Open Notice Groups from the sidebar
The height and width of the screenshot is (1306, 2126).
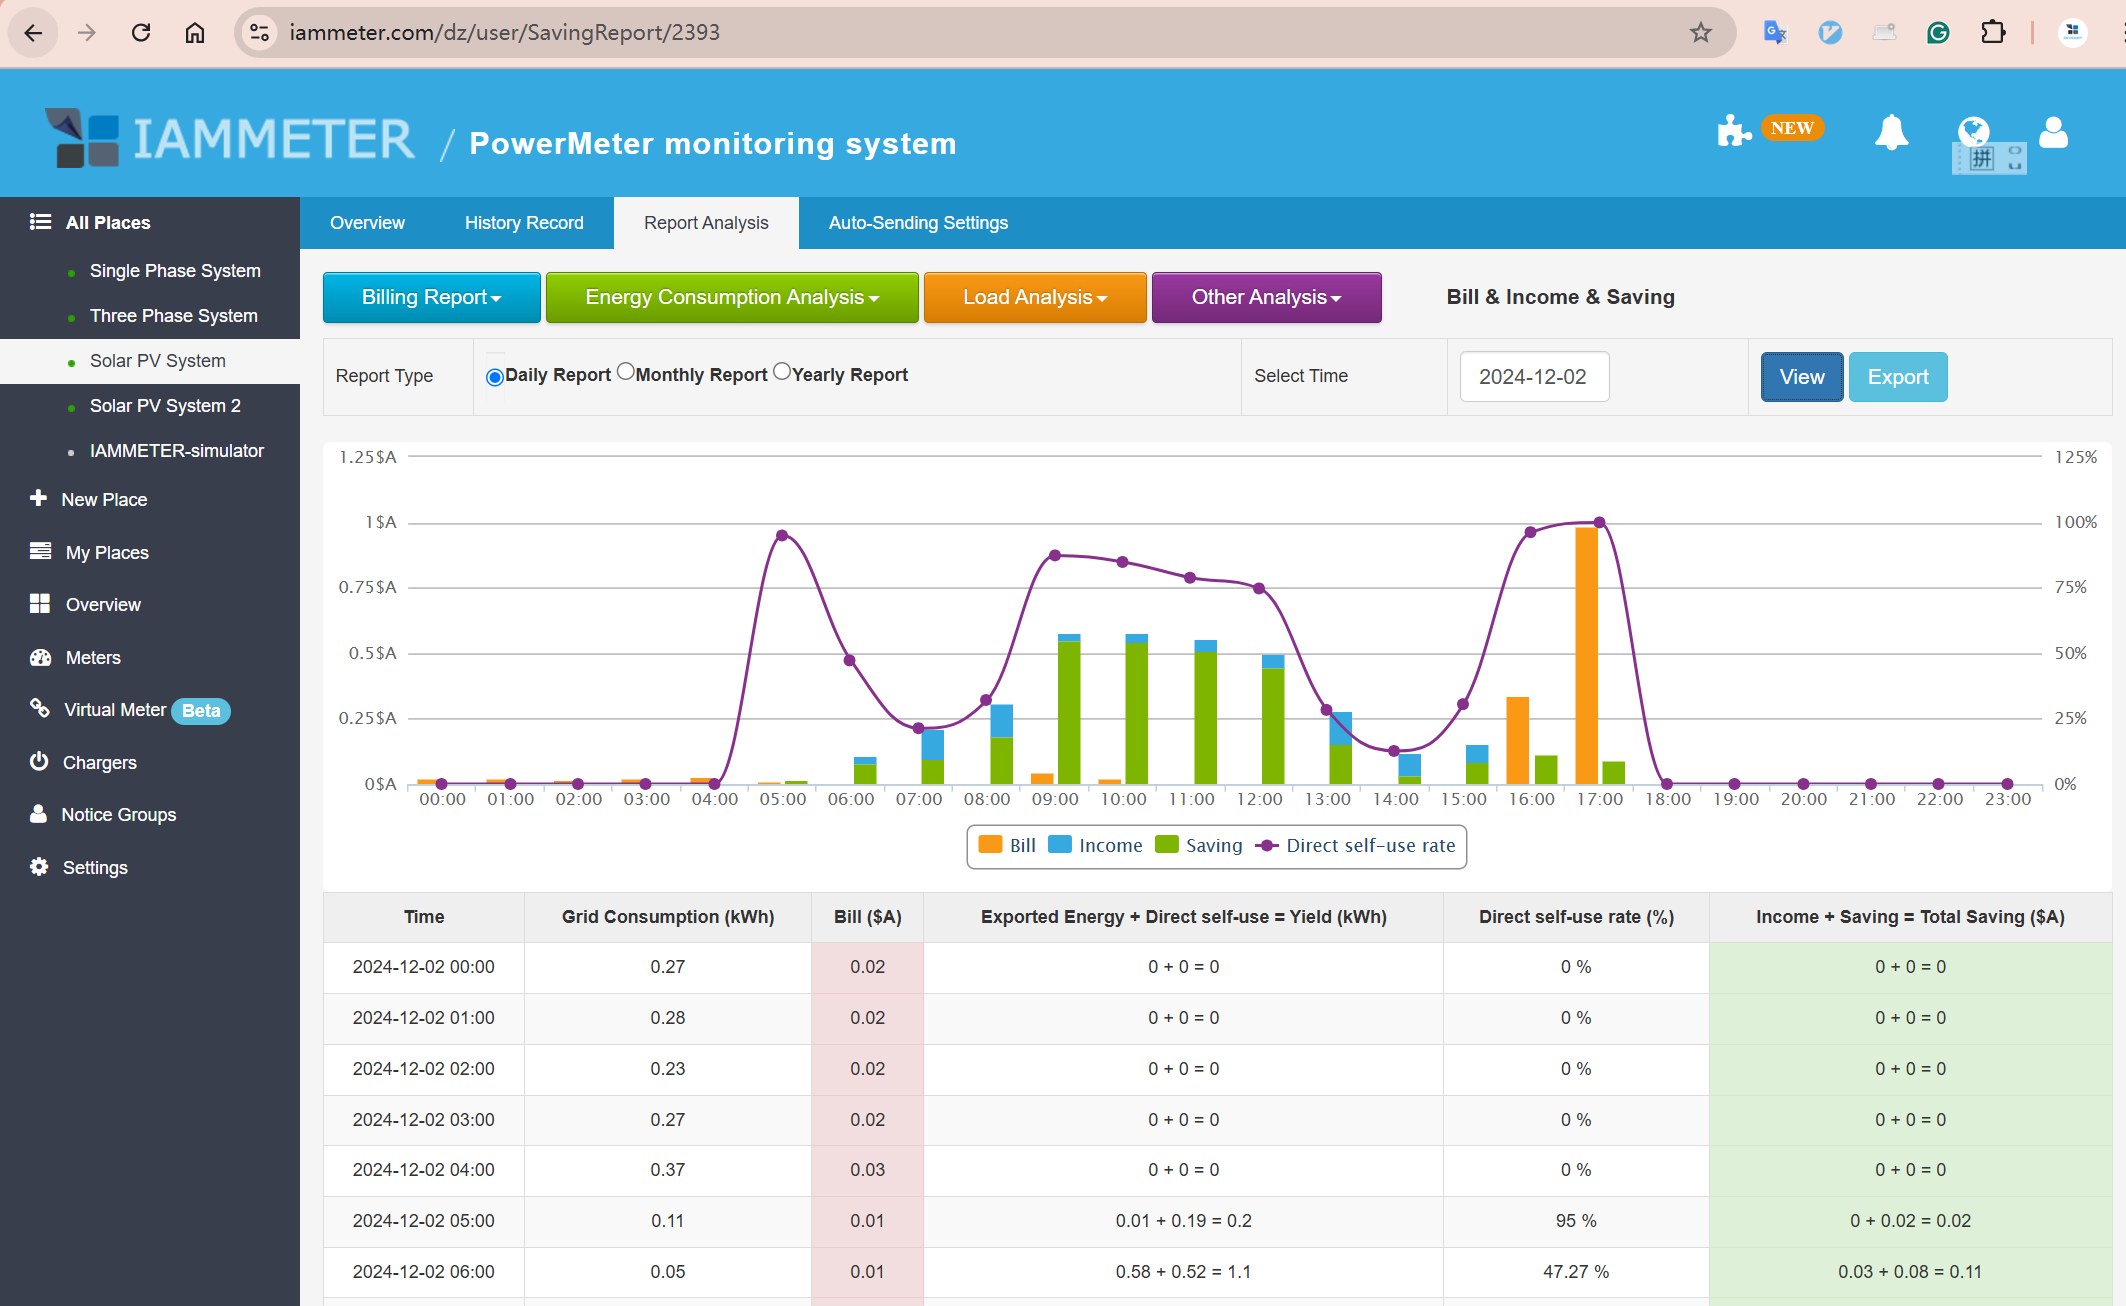[x=118, y=814]
